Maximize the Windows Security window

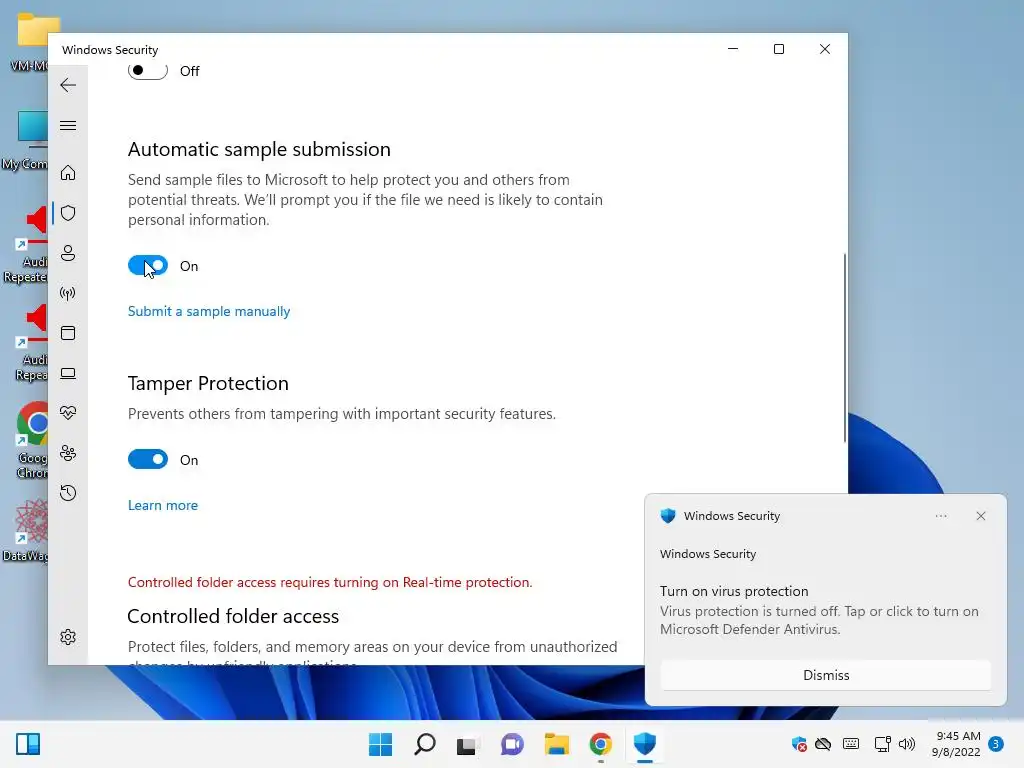[778, 49]
